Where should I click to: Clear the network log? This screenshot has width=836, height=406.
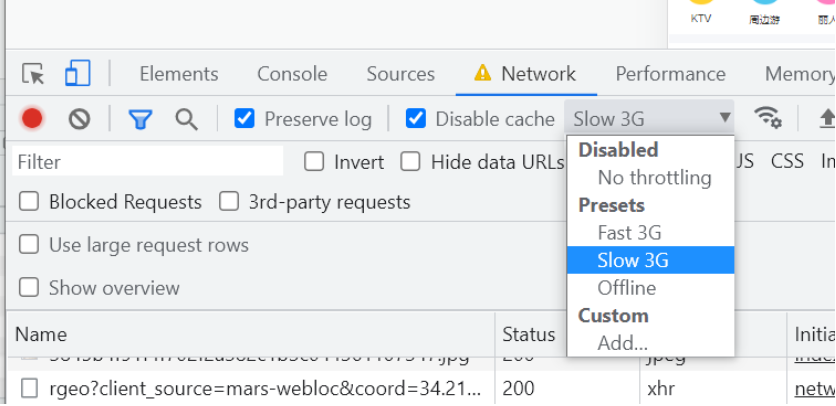[x=79, y=119]
